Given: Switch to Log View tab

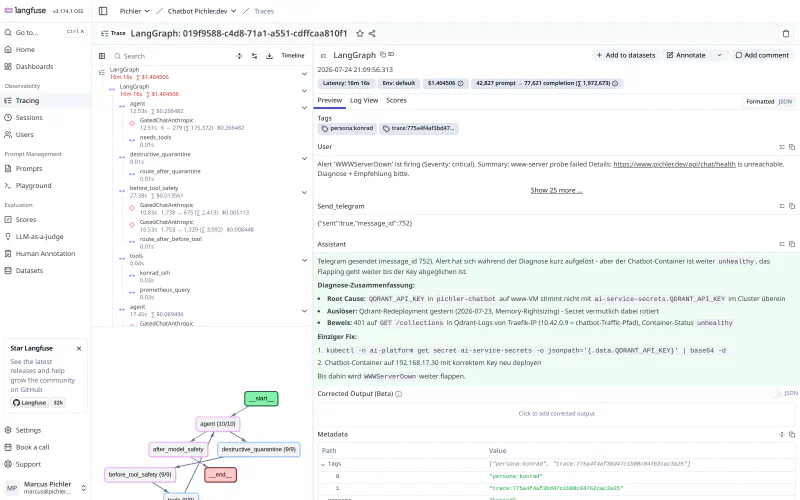Looking at the screenshot, I should click(x=364, y=101).
